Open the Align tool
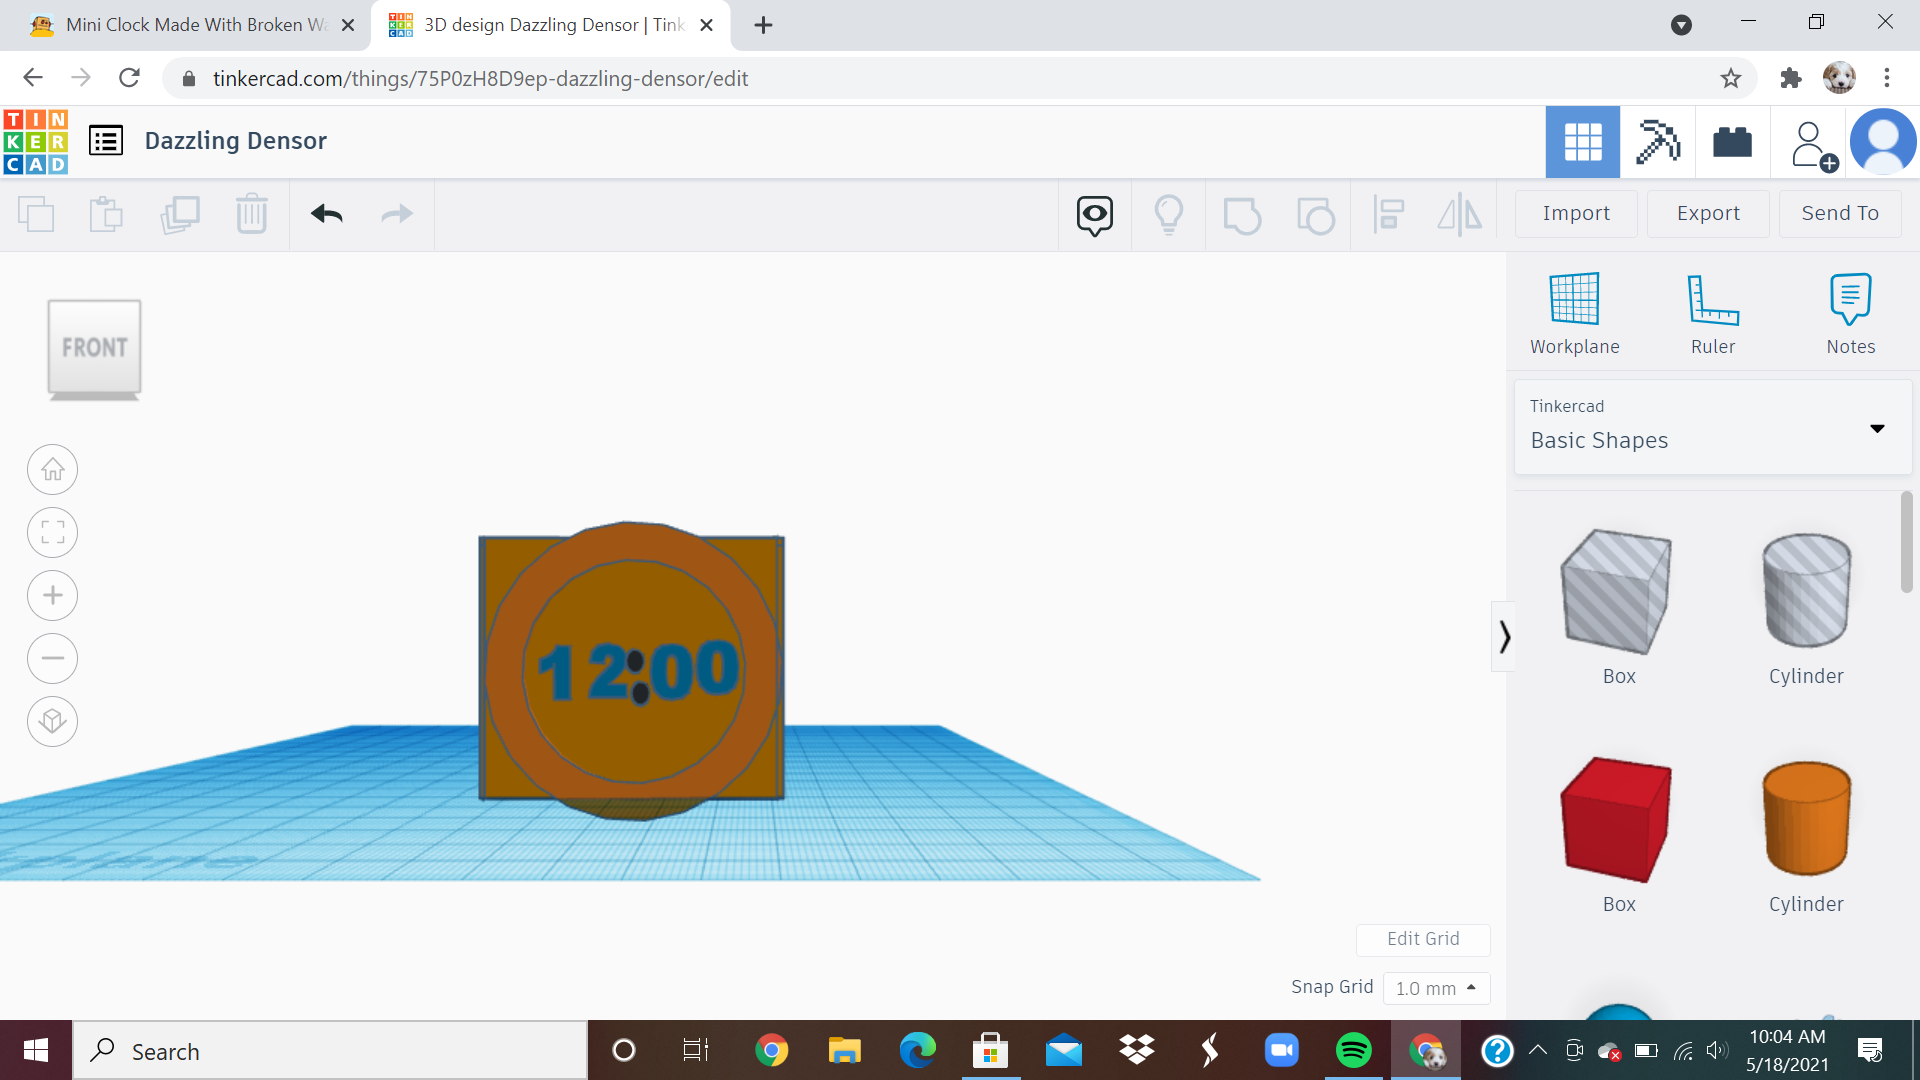The height and width of the screenshot is (1080, 1920). [x=1388, y=214]
